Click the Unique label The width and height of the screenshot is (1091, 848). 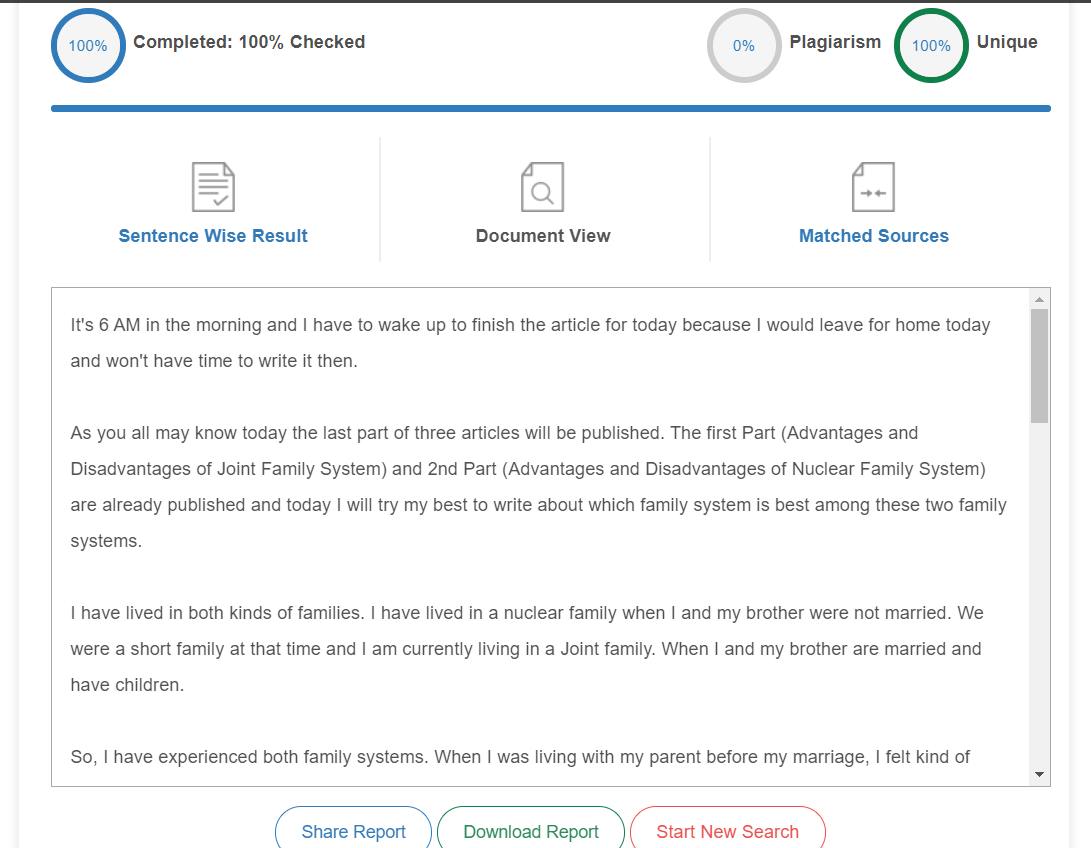pyautogui.click(x=1007, y=42)
